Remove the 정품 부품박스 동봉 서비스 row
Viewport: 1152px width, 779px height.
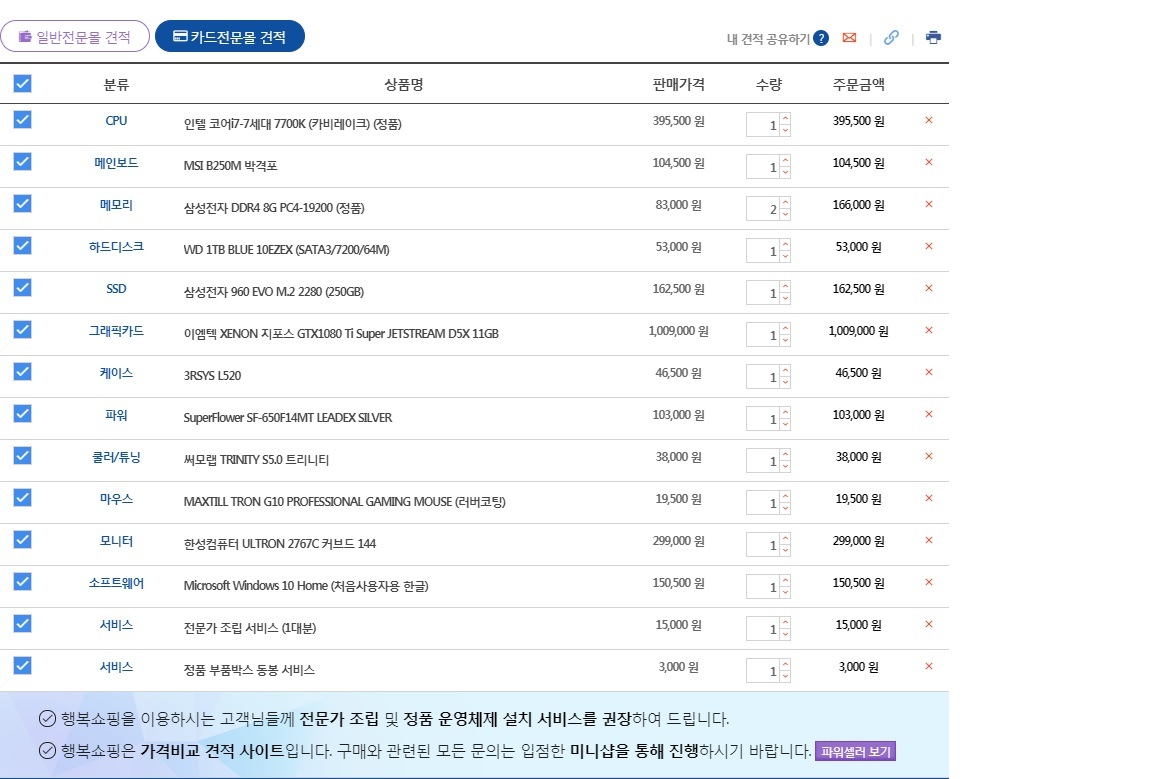pyautogui.click(x=929, y=666)
